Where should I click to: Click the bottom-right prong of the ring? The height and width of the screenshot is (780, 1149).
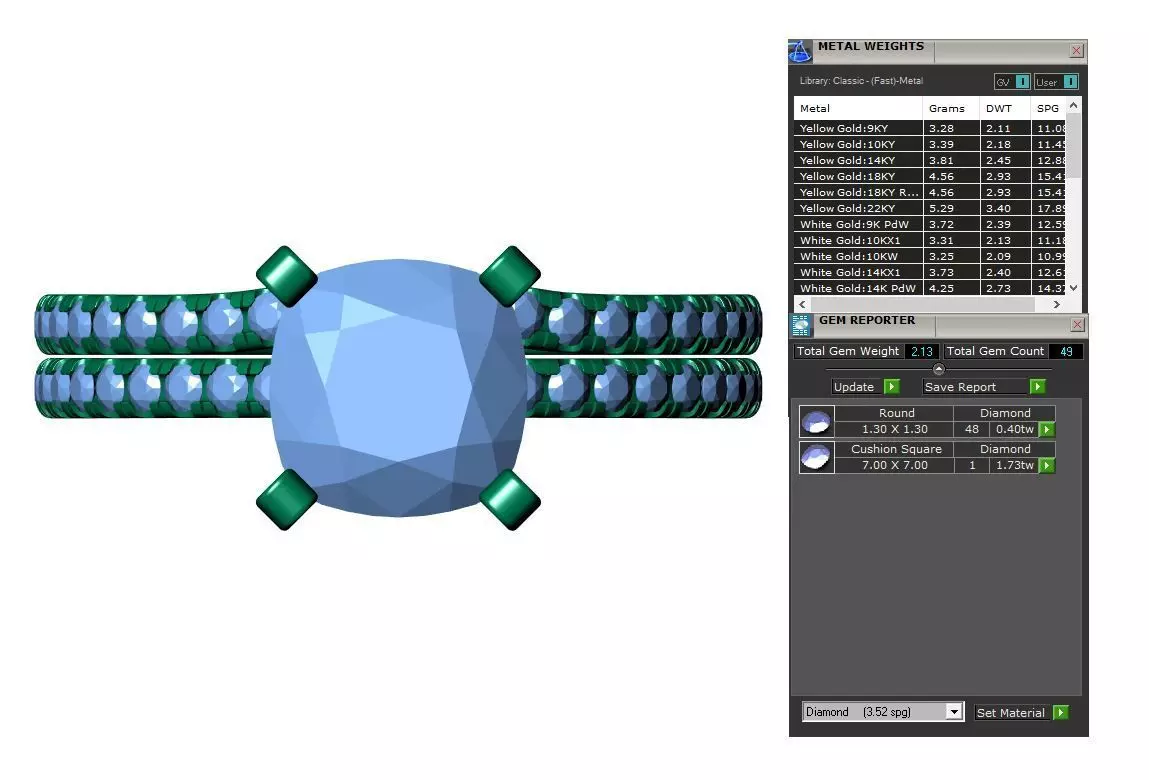click(x=510, y=499)
